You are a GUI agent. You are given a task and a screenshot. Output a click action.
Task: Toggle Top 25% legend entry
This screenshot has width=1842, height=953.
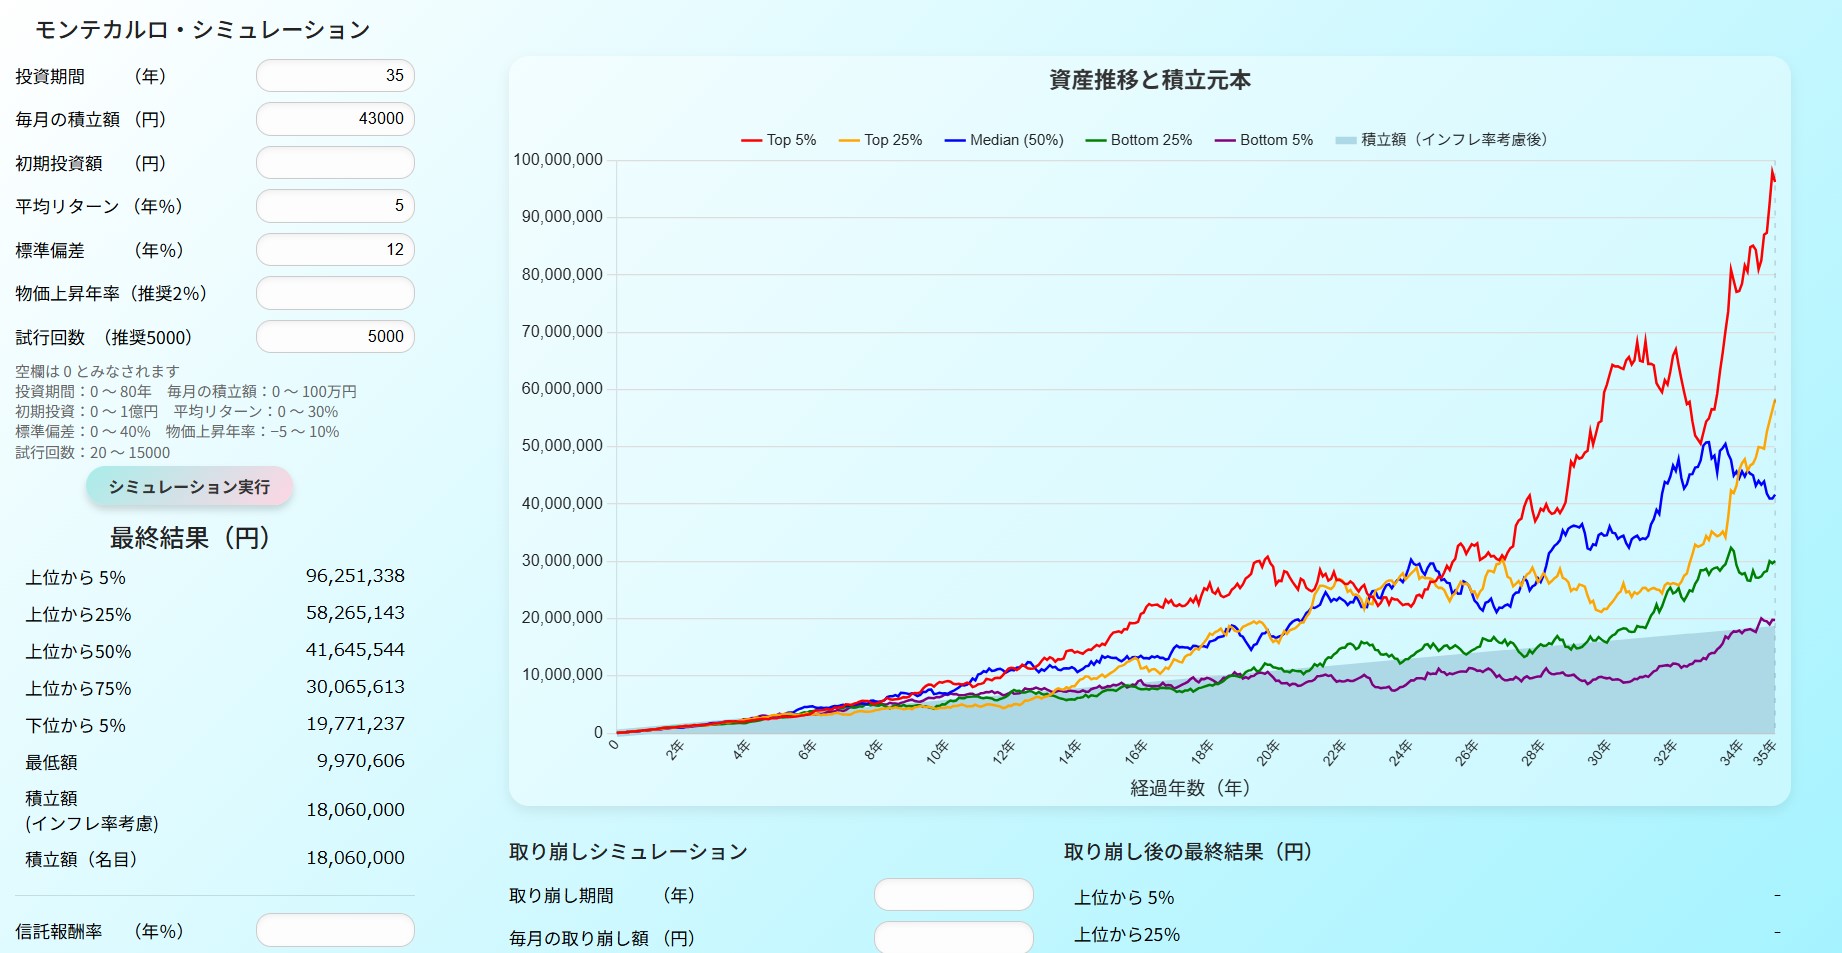click(880, 140)
